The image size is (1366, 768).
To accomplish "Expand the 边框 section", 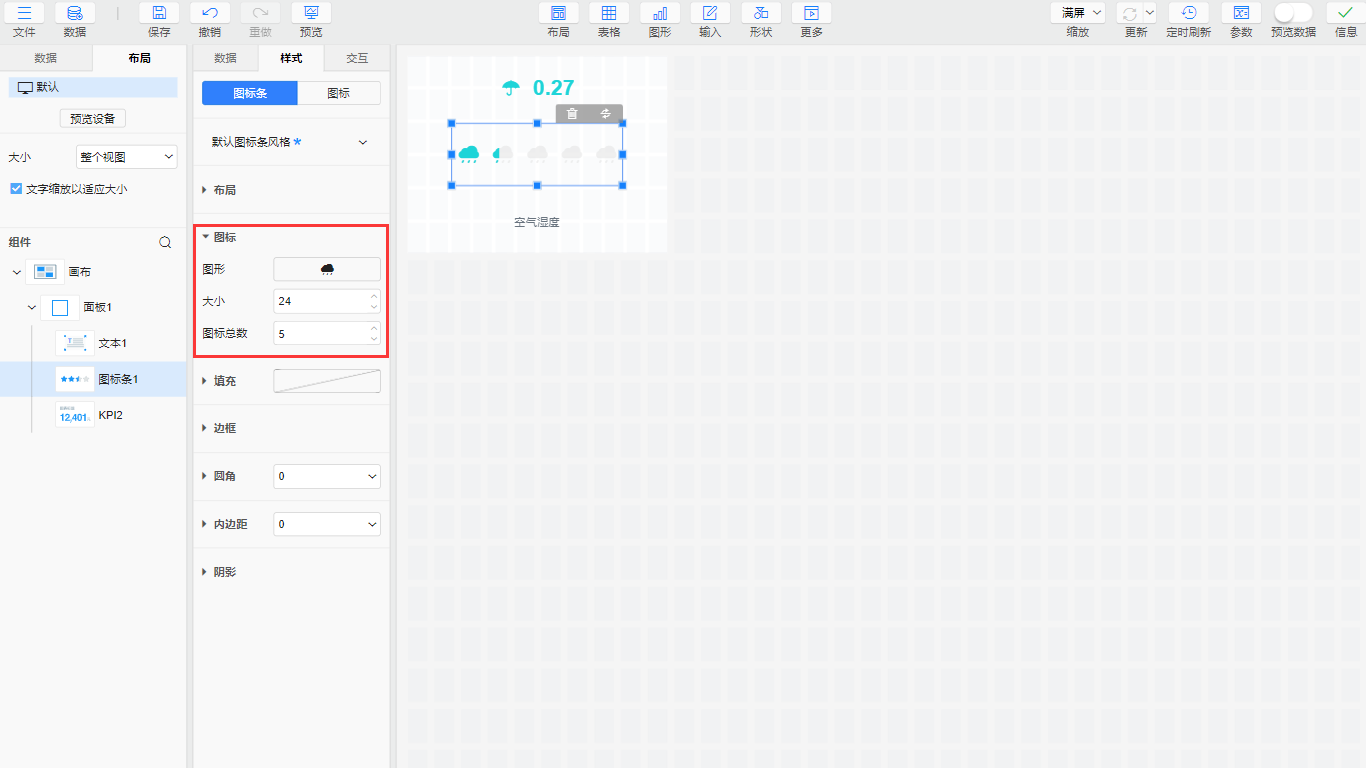I will 206,428.
